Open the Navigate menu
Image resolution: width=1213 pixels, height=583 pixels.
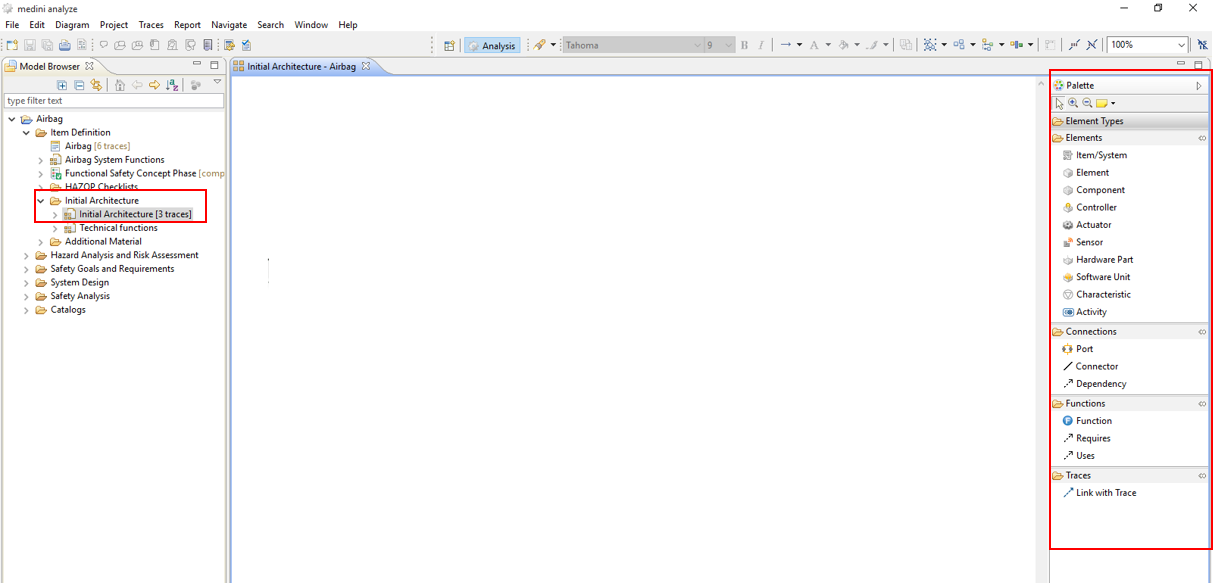[x=229, y=25]
